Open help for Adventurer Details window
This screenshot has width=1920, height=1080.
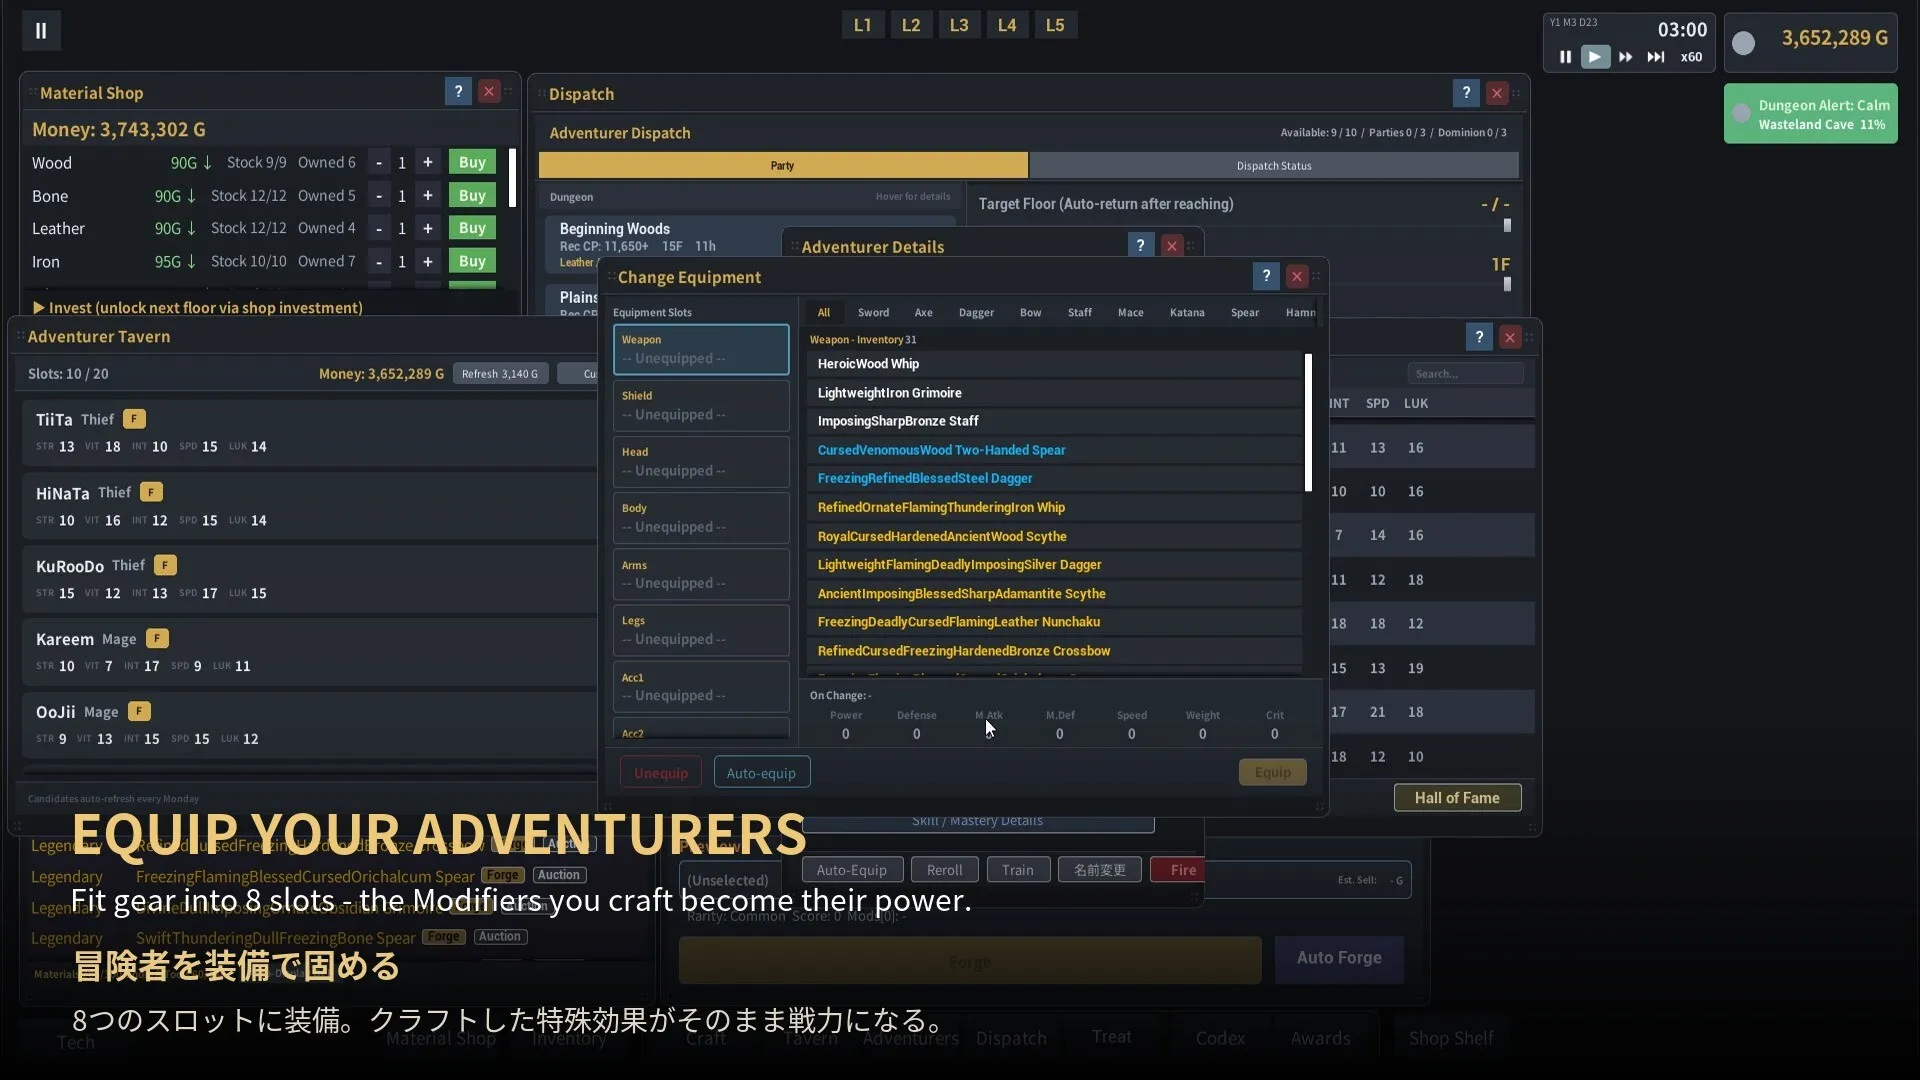coord(1140,245)
